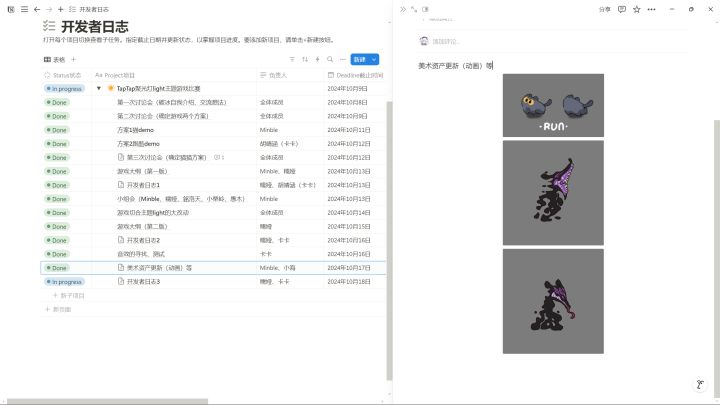Open the bottom purple creature image
The height and width of the screenshot is (405, 720).
click(553, 301)
